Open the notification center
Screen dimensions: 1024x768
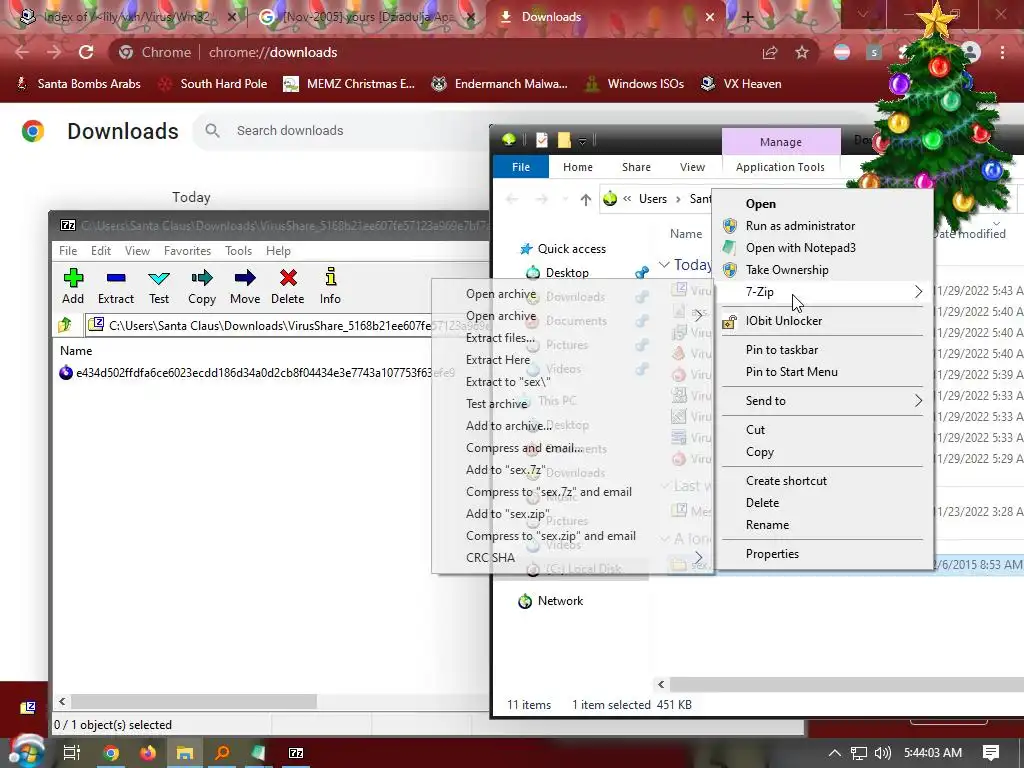click(991, 753)
